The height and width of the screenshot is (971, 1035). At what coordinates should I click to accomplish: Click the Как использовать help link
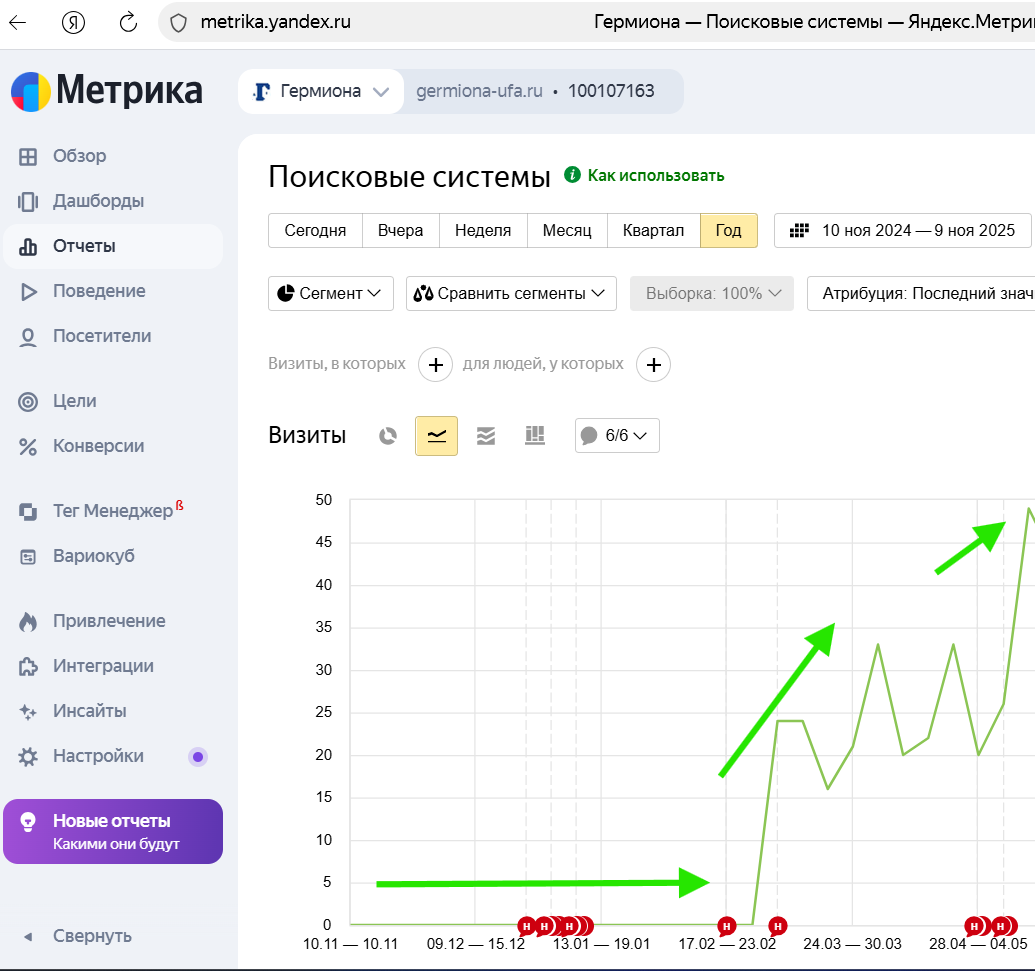tap(655, 176)
